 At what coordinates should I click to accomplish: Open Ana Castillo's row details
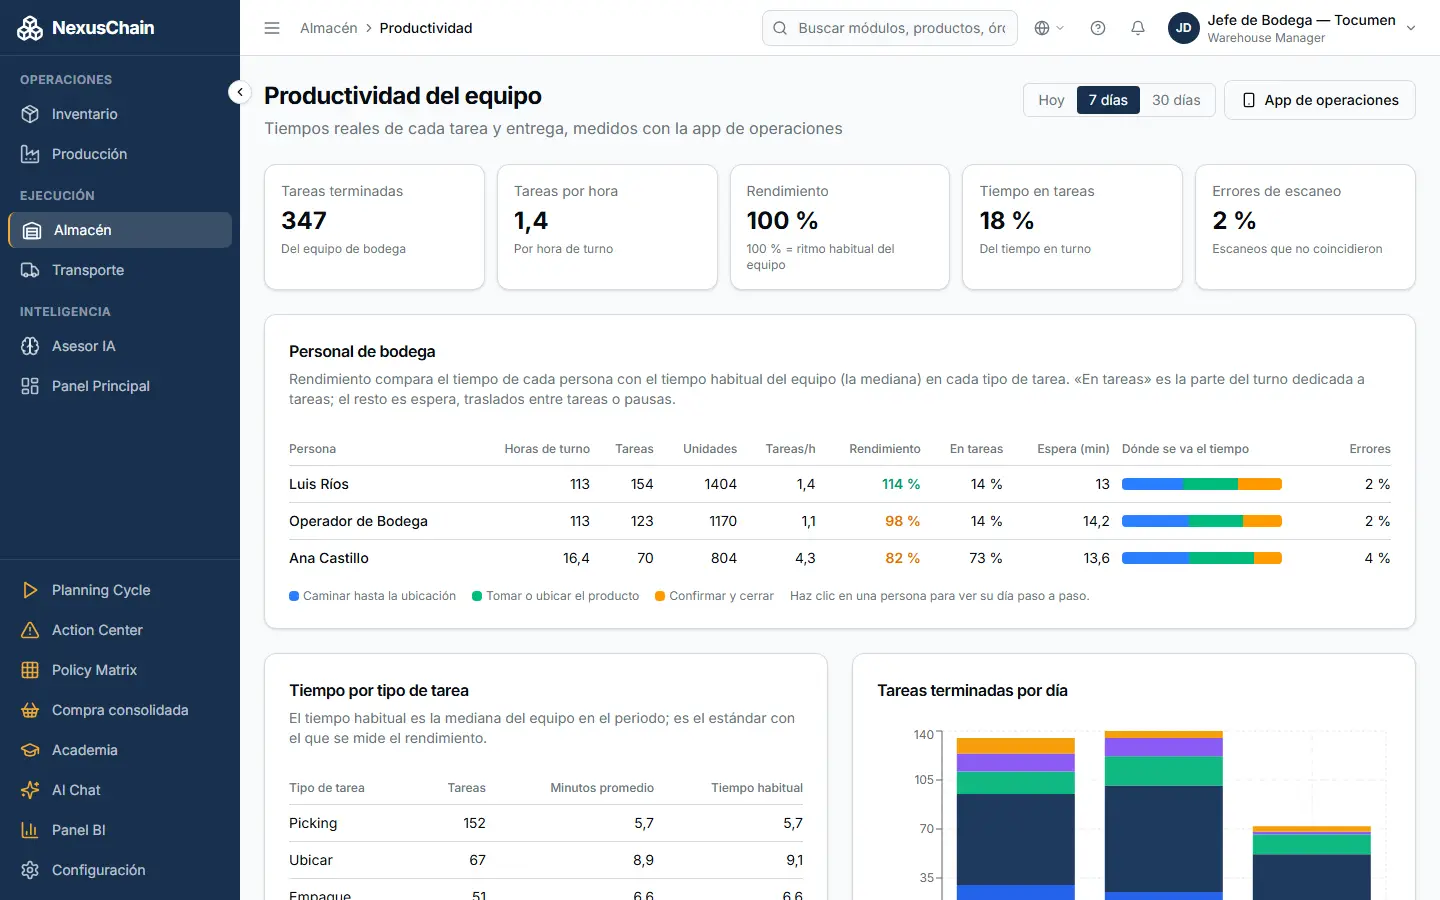[840, 558]
